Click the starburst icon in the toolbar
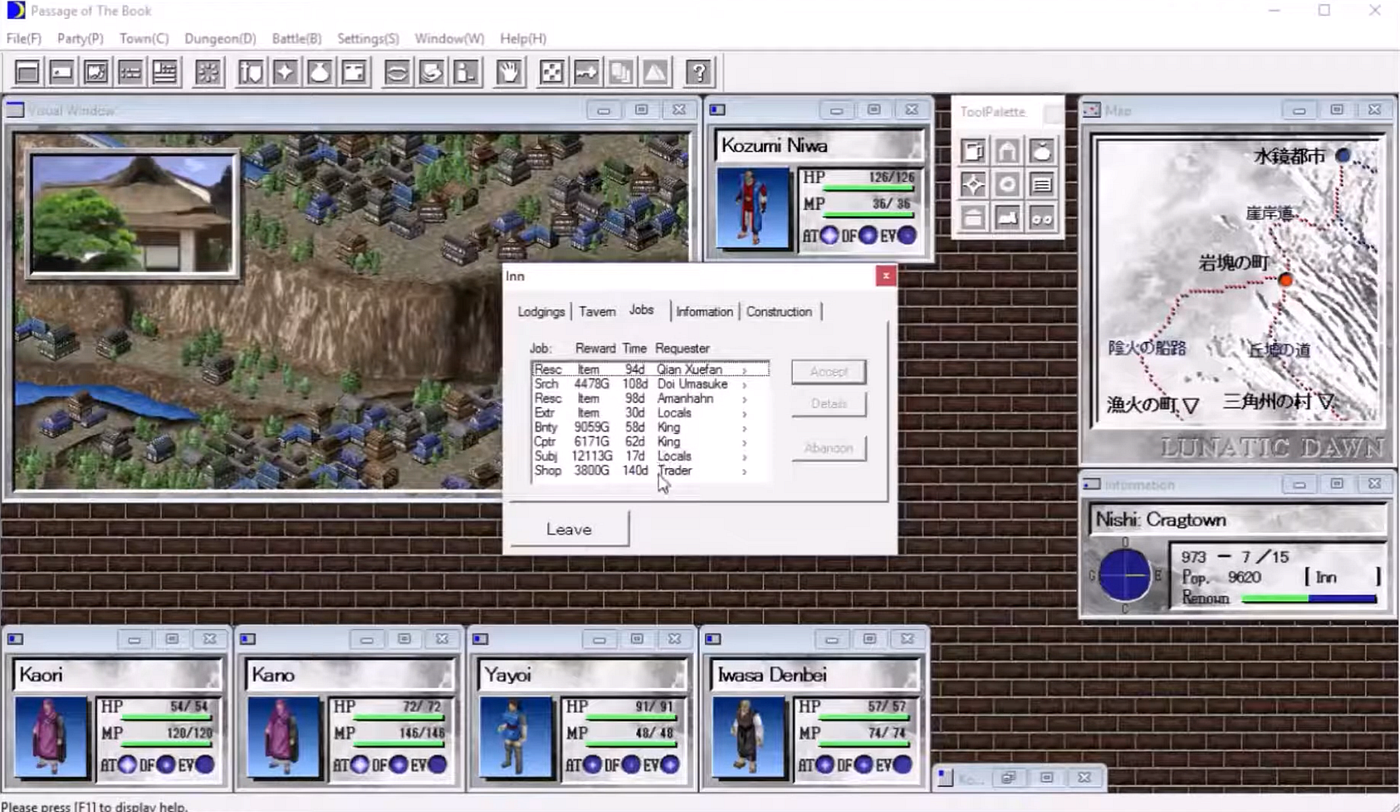 (x=208, y=72)
